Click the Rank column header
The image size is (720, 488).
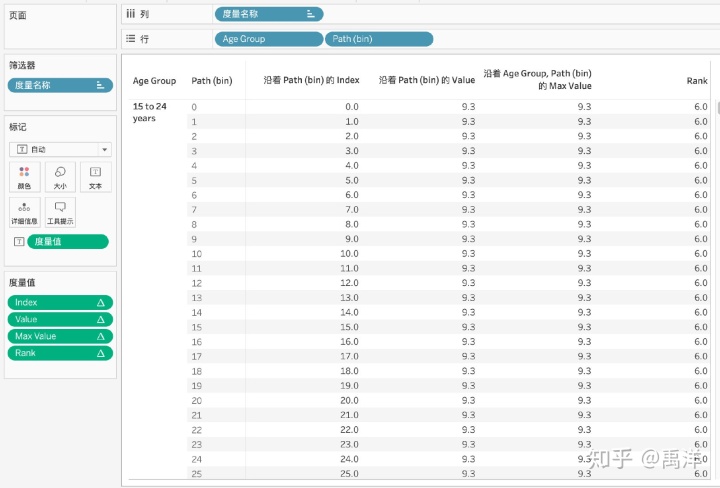click(697, 81)
